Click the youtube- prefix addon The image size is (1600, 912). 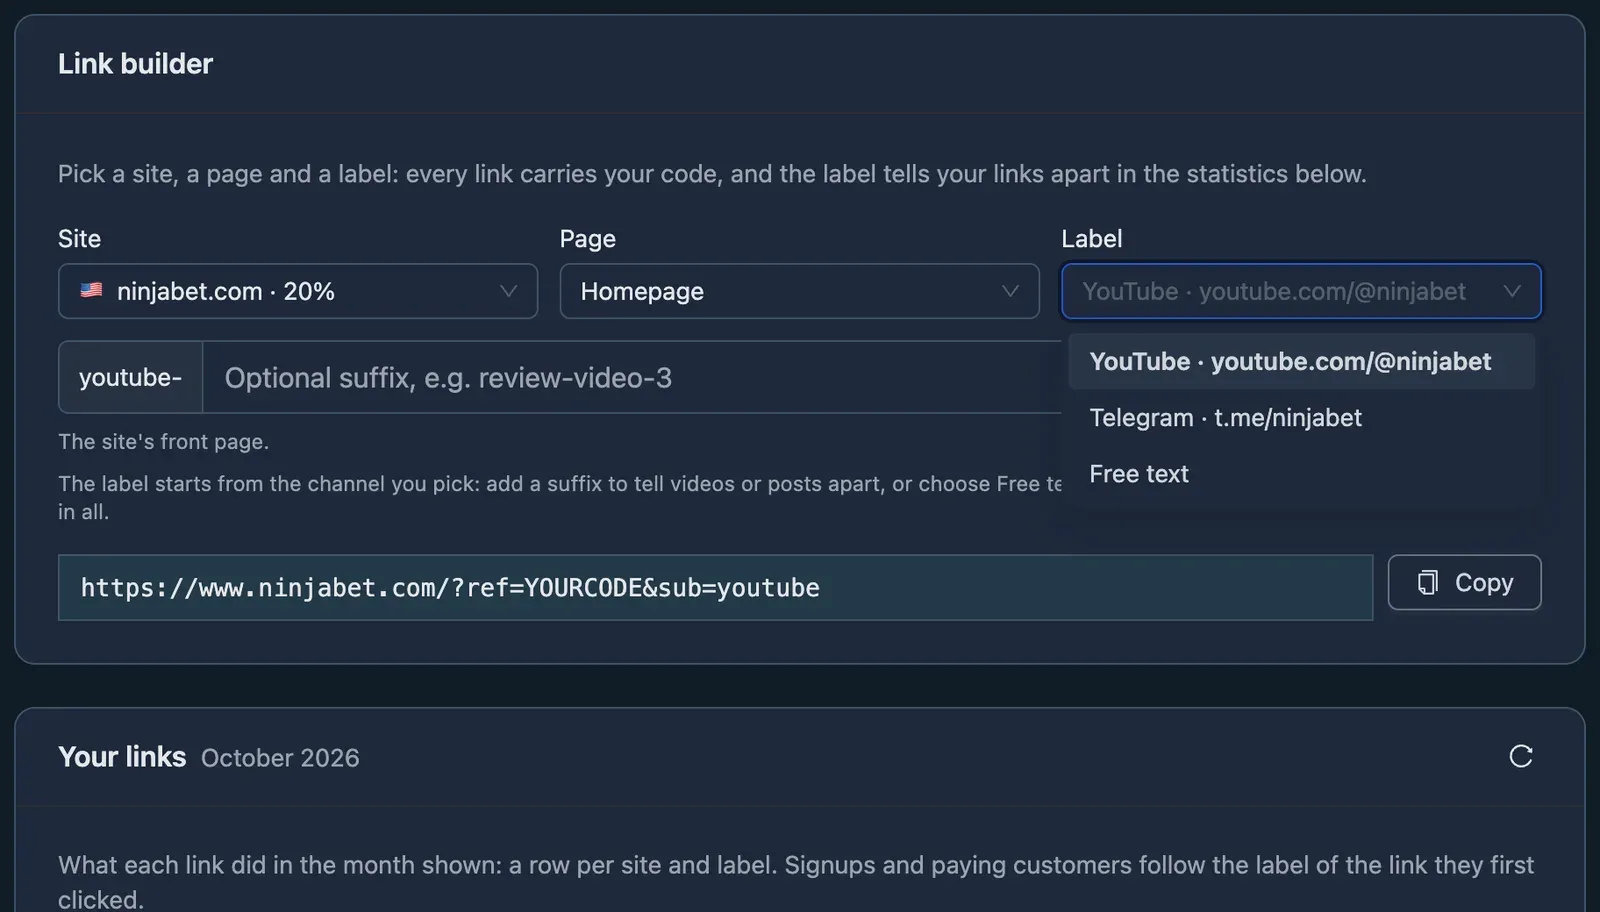[131, 377]
